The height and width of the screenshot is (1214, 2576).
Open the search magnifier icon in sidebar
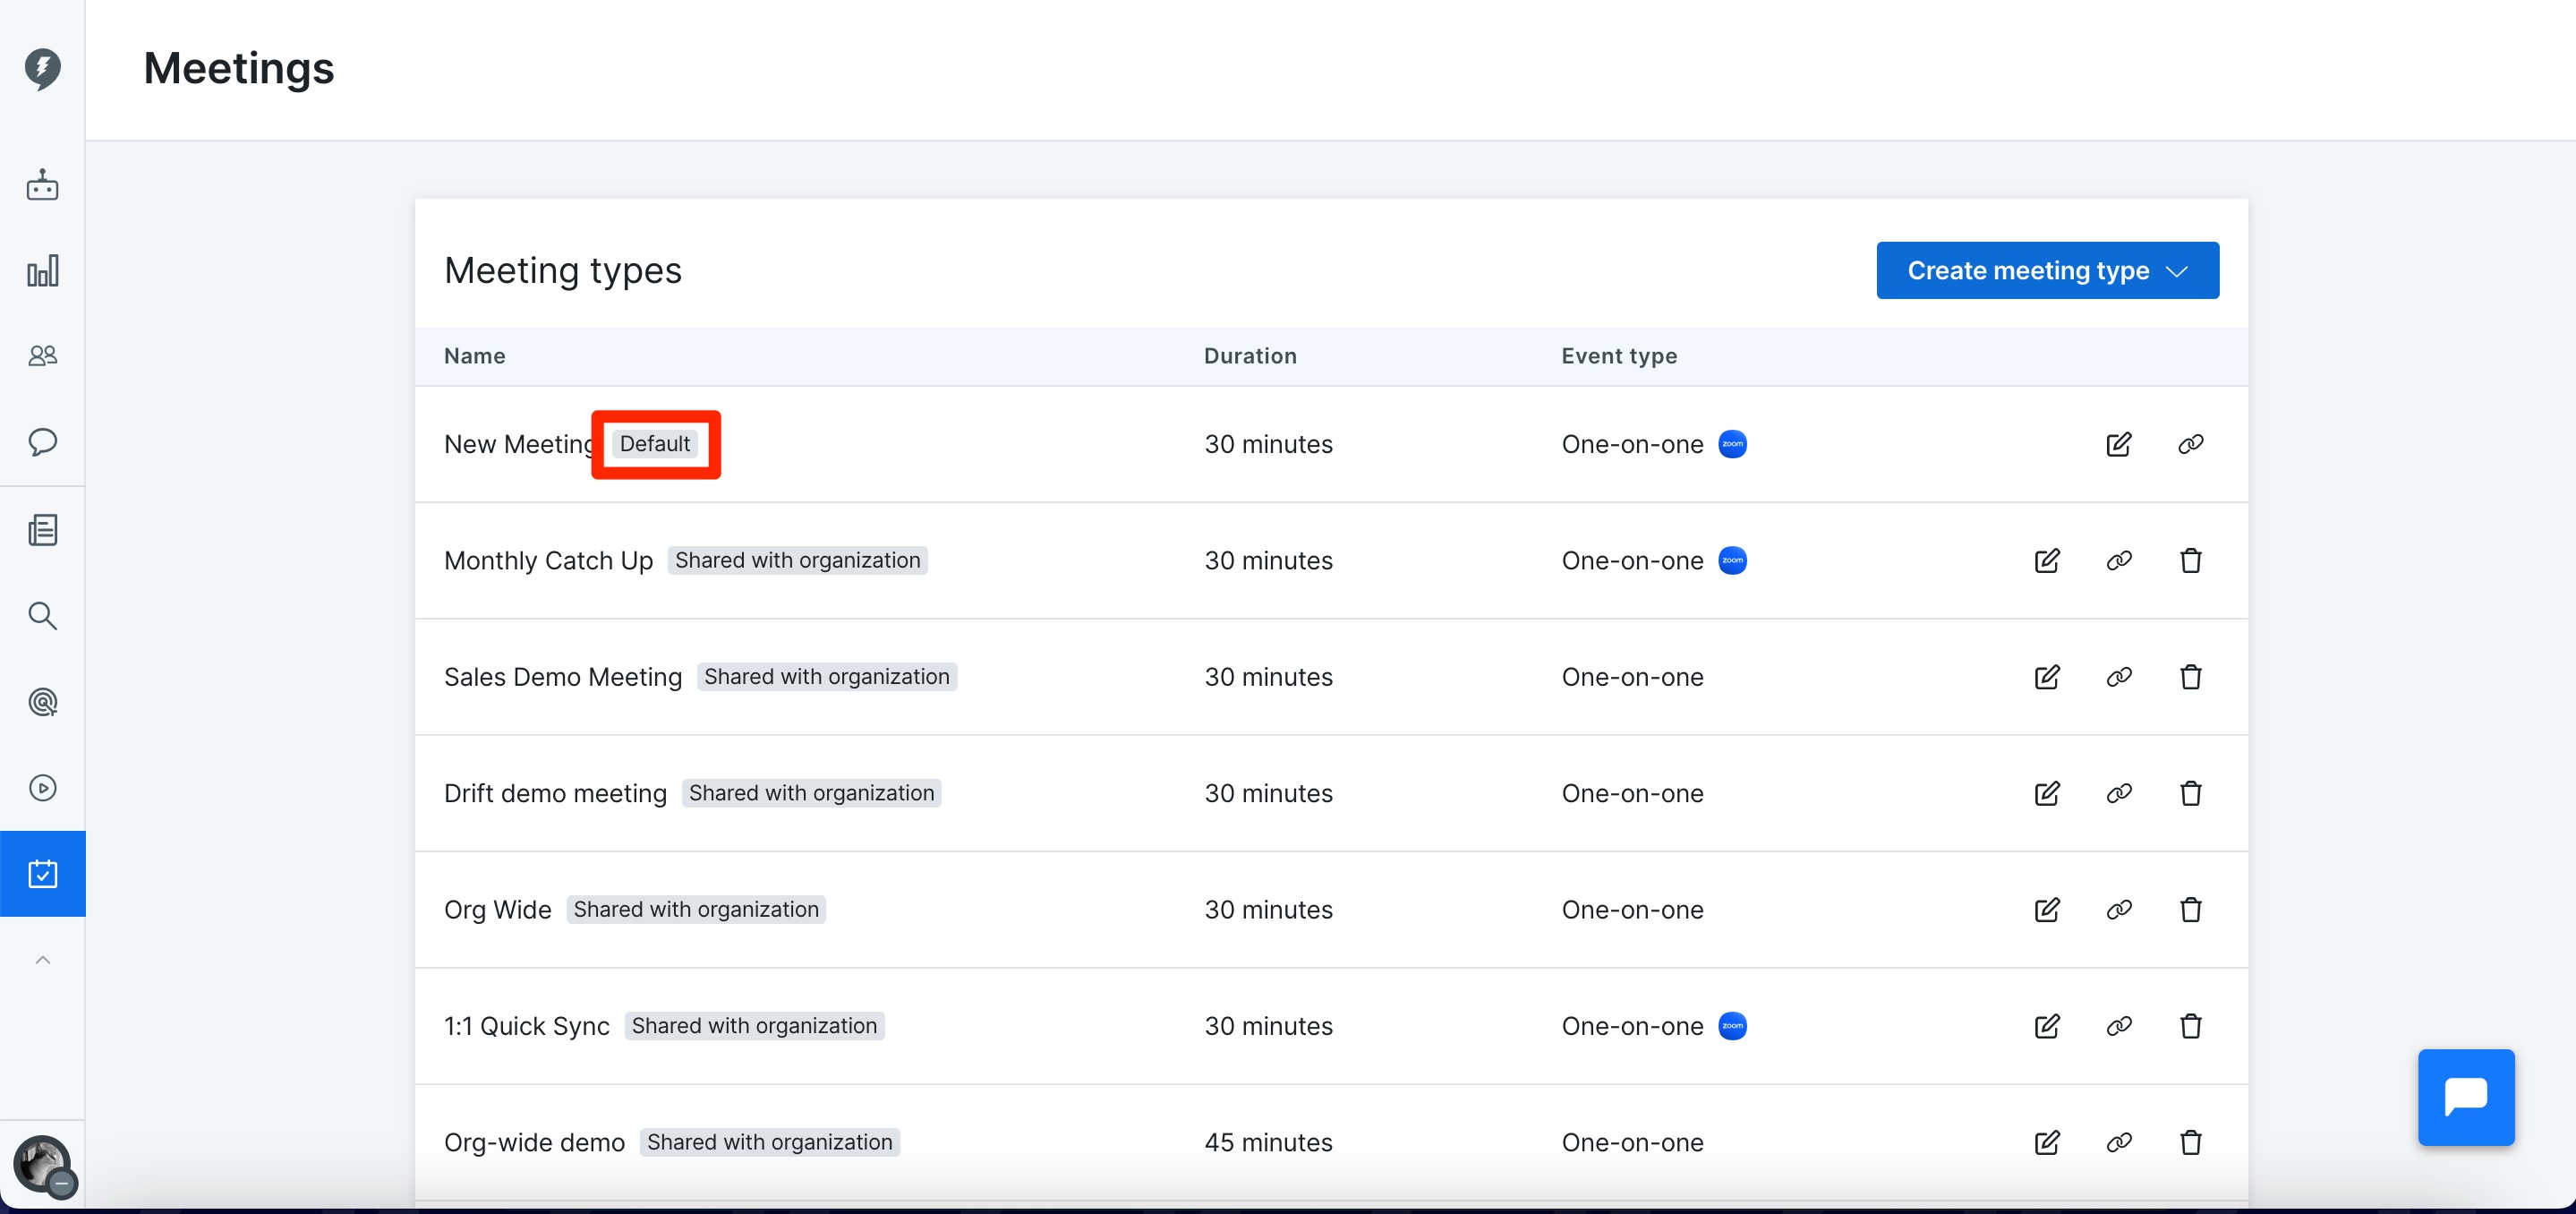[42, 615]
